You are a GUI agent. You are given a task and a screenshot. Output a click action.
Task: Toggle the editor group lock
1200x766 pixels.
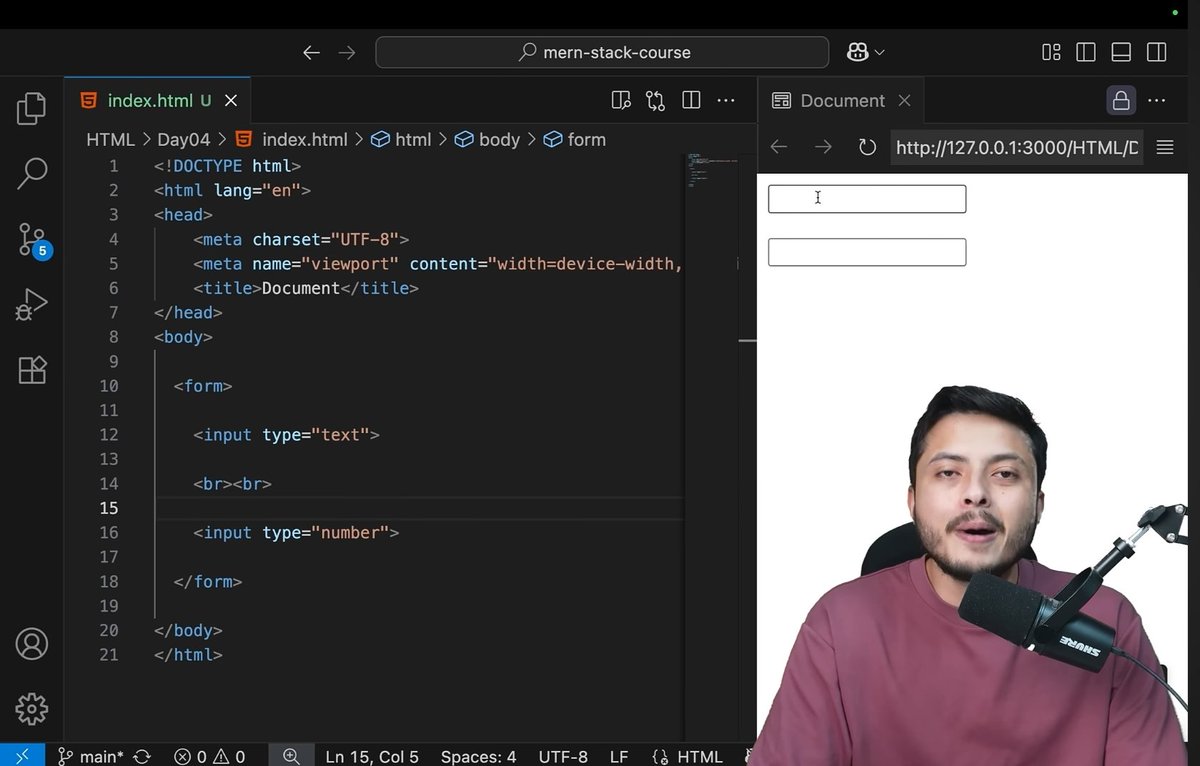pos(1121,100)
